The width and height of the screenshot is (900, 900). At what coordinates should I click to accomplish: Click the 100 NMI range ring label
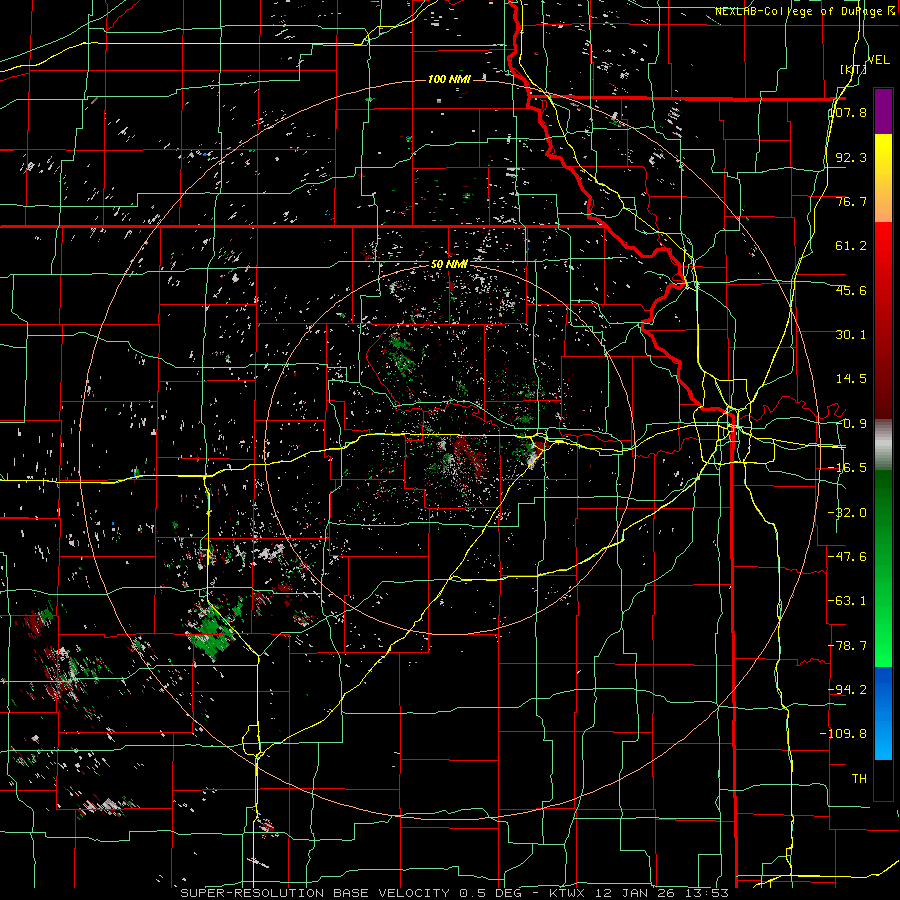pyautogui.click(x=449, y=79)
